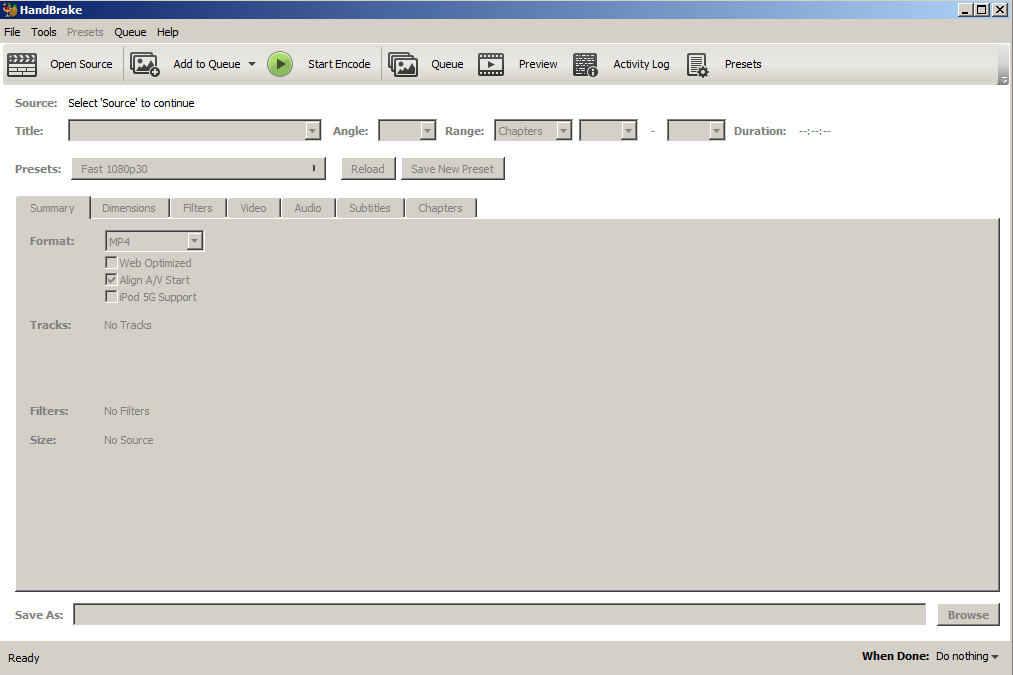The height and width of the screenshot is (675, 1013).
Task: Open the File menu
Action: (12, 32)
